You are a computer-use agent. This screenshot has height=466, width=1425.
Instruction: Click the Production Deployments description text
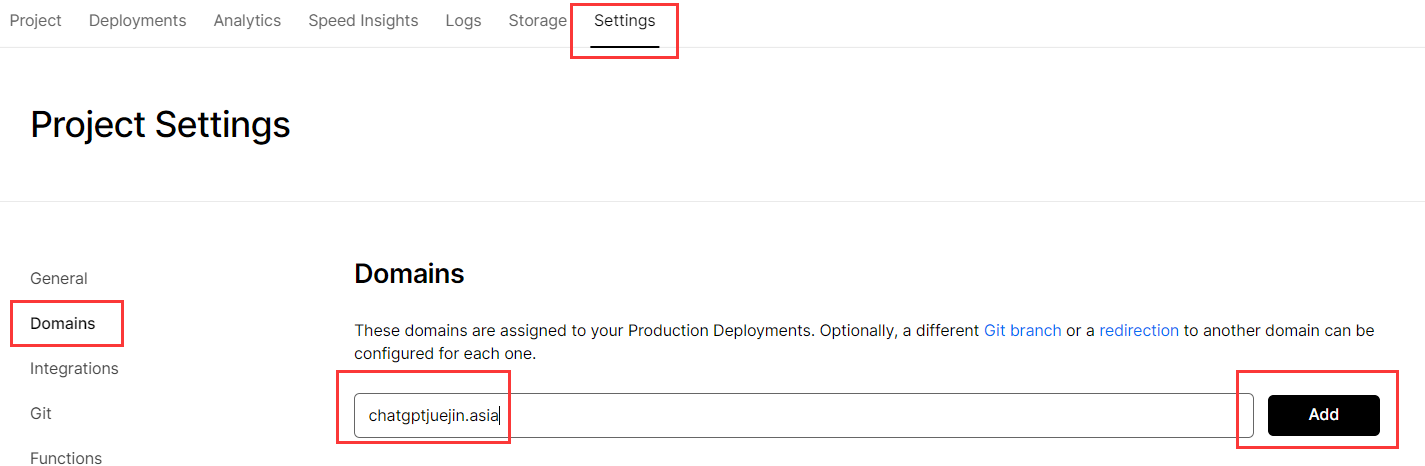pyautogui.click(x=864, y=342)
